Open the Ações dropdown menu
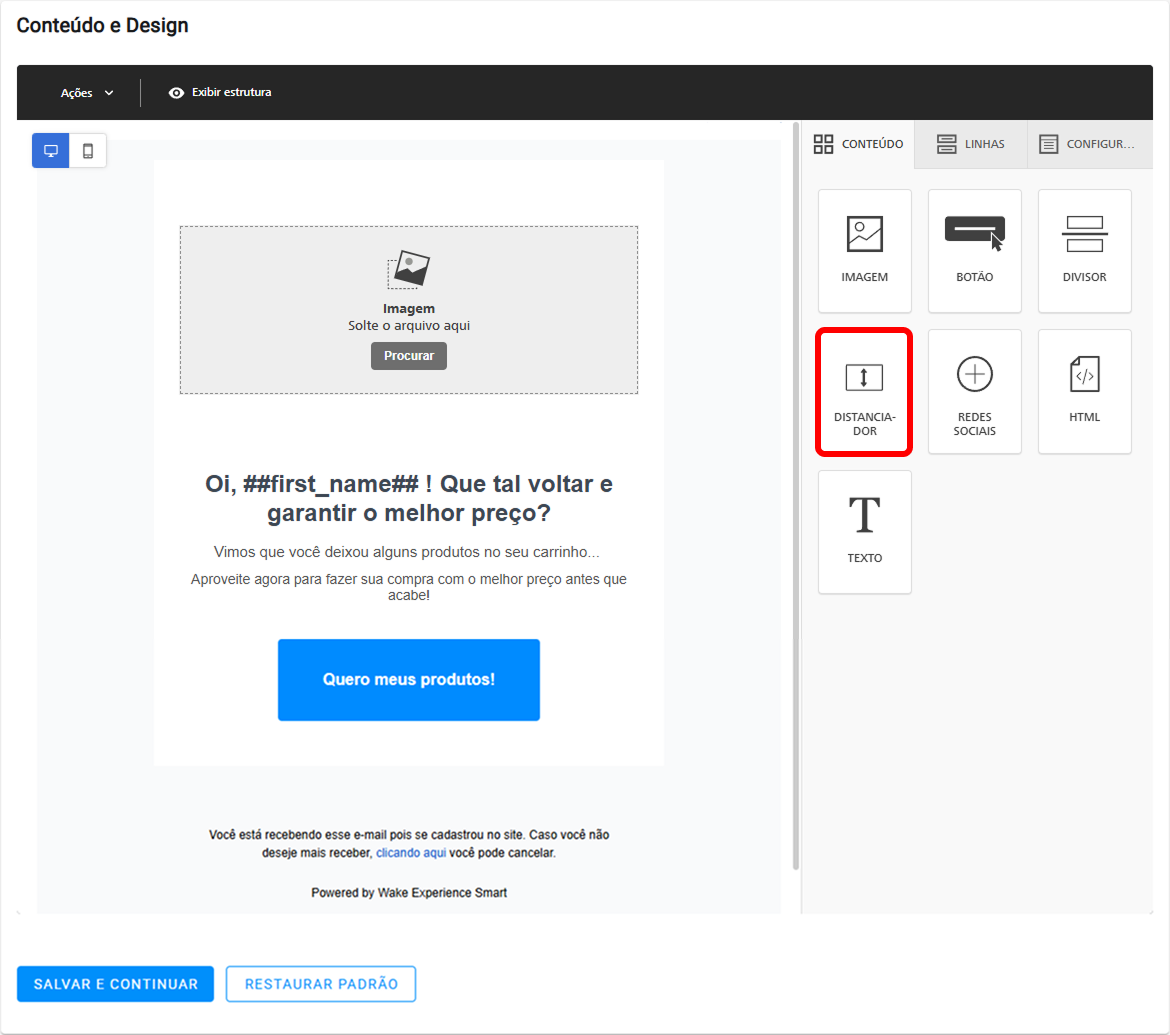Viewport: 1170px width, 1035px height. [87, 93]
